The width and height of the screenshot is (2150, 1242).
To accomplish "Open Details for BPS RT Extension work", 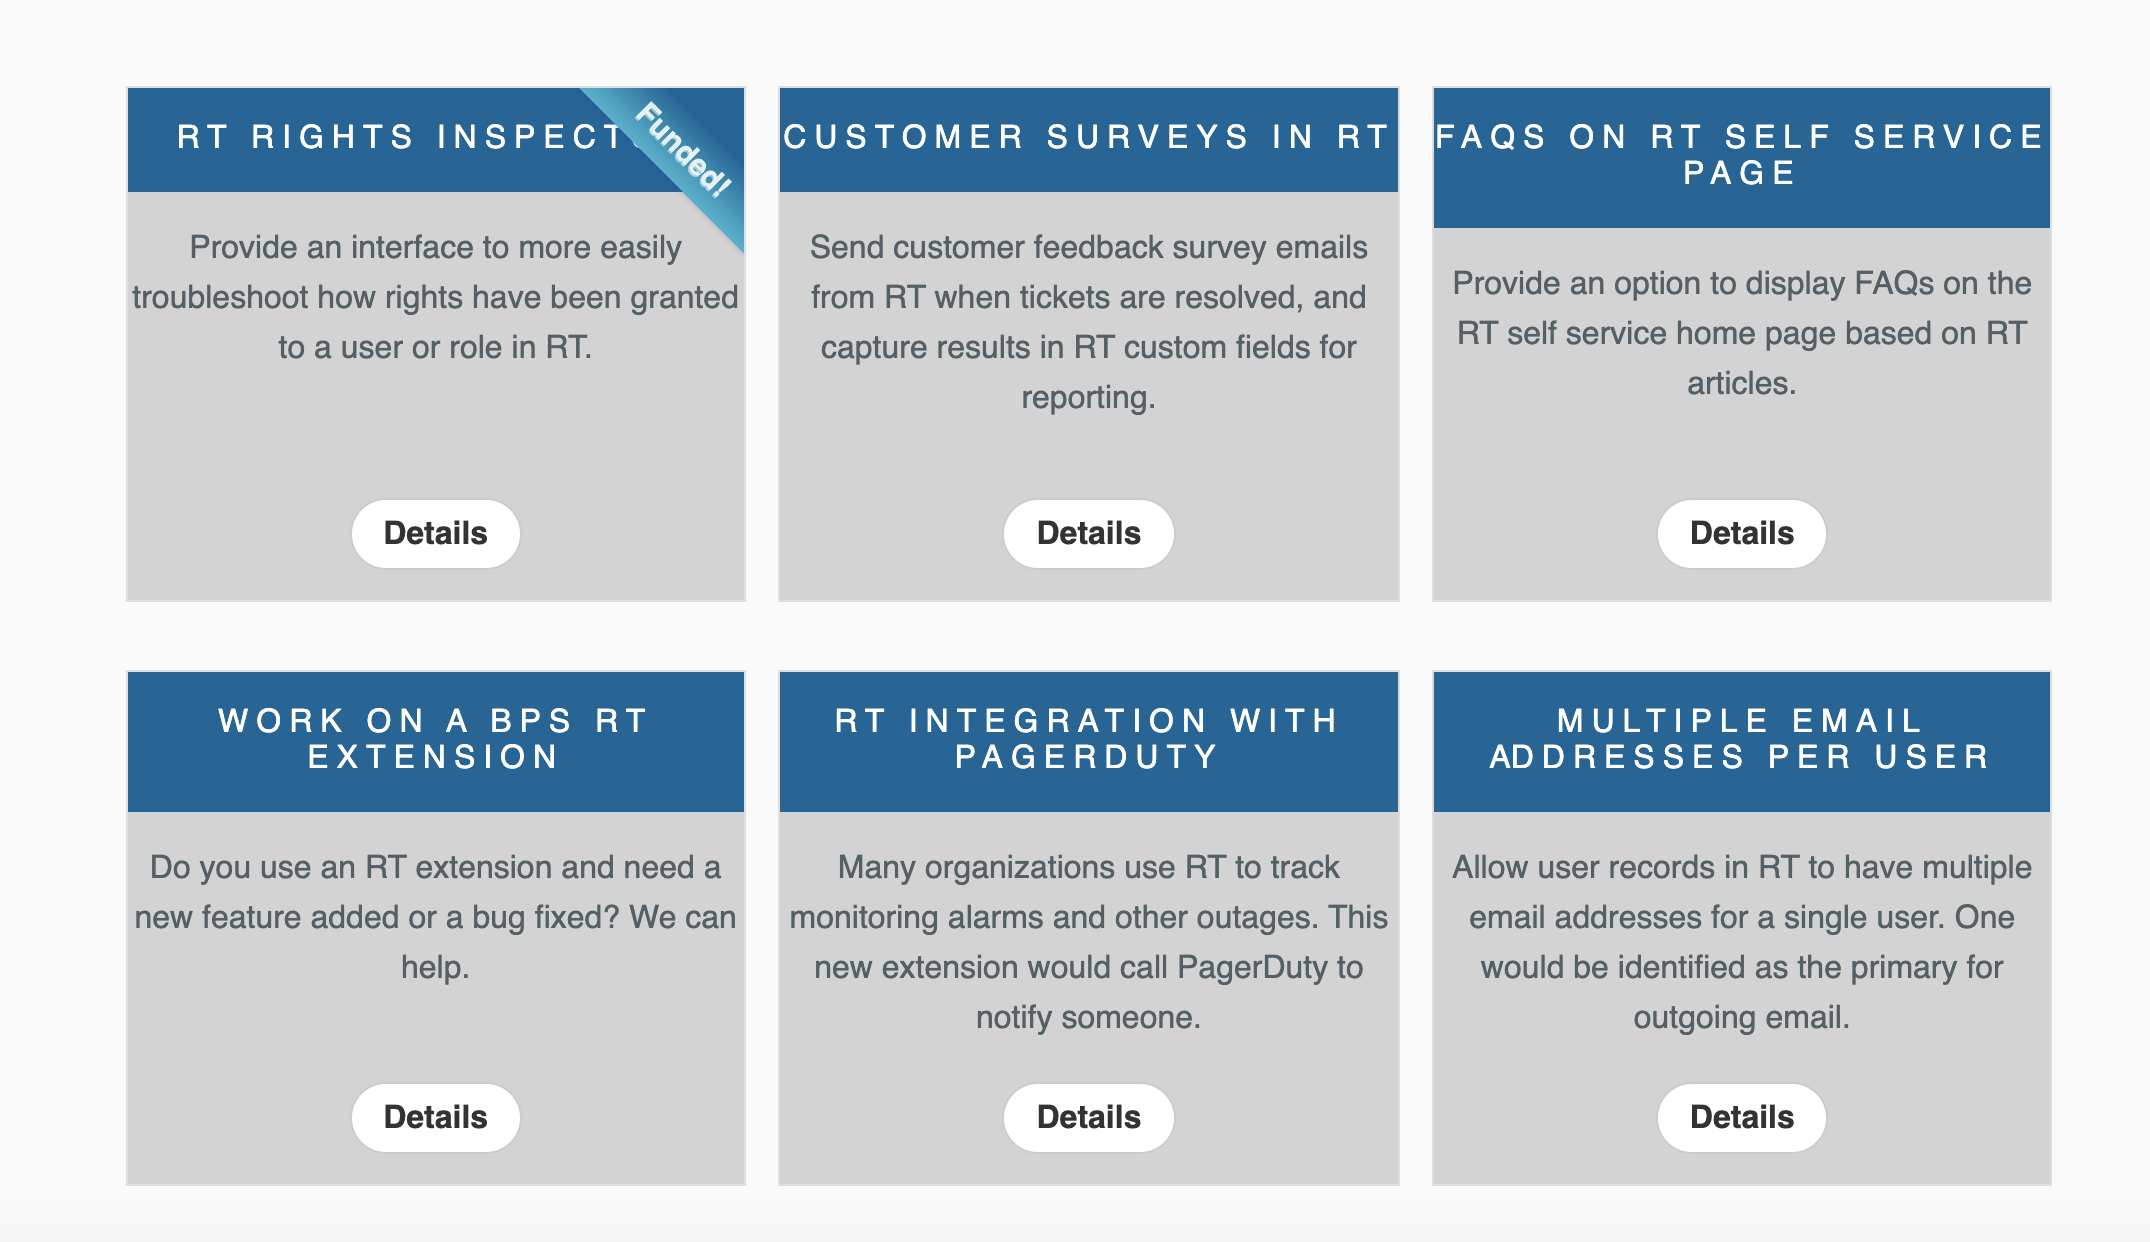I will pyautogui.click(x=435, y=1117).
